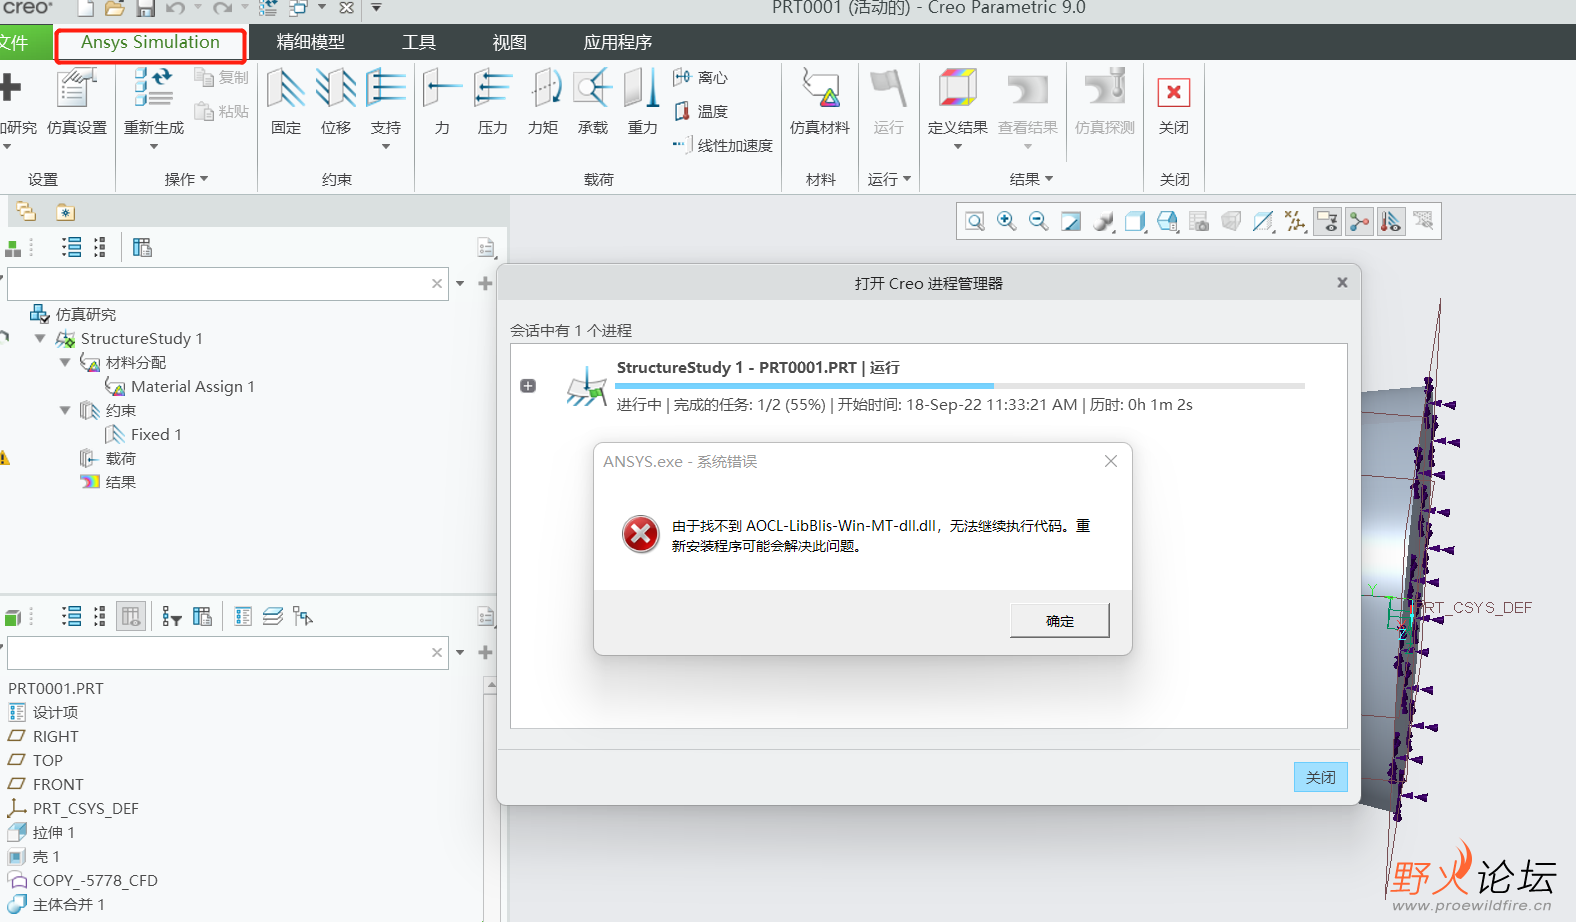This screenshot has width=1576, height=922.
Task: Select Fixed 1 constraint in simulation tree
Action: coord(144,434)
